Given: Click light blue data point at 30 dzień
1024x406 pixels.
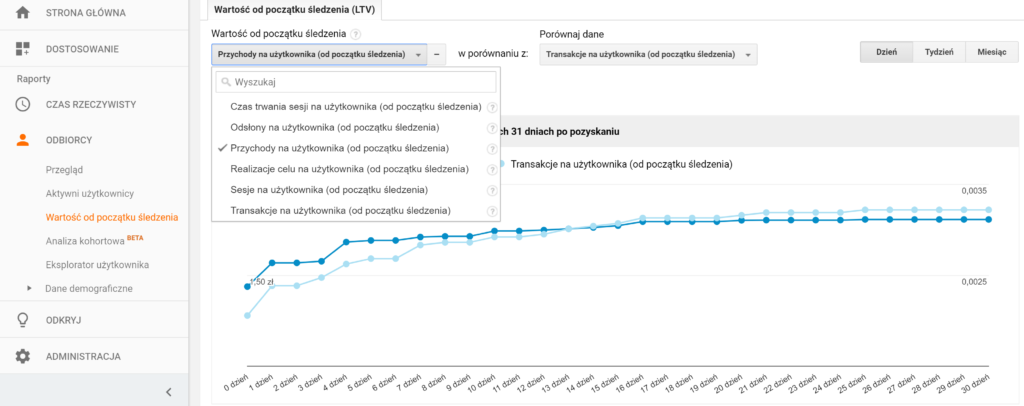Looking at the screenshot, I should coord(989,210).
